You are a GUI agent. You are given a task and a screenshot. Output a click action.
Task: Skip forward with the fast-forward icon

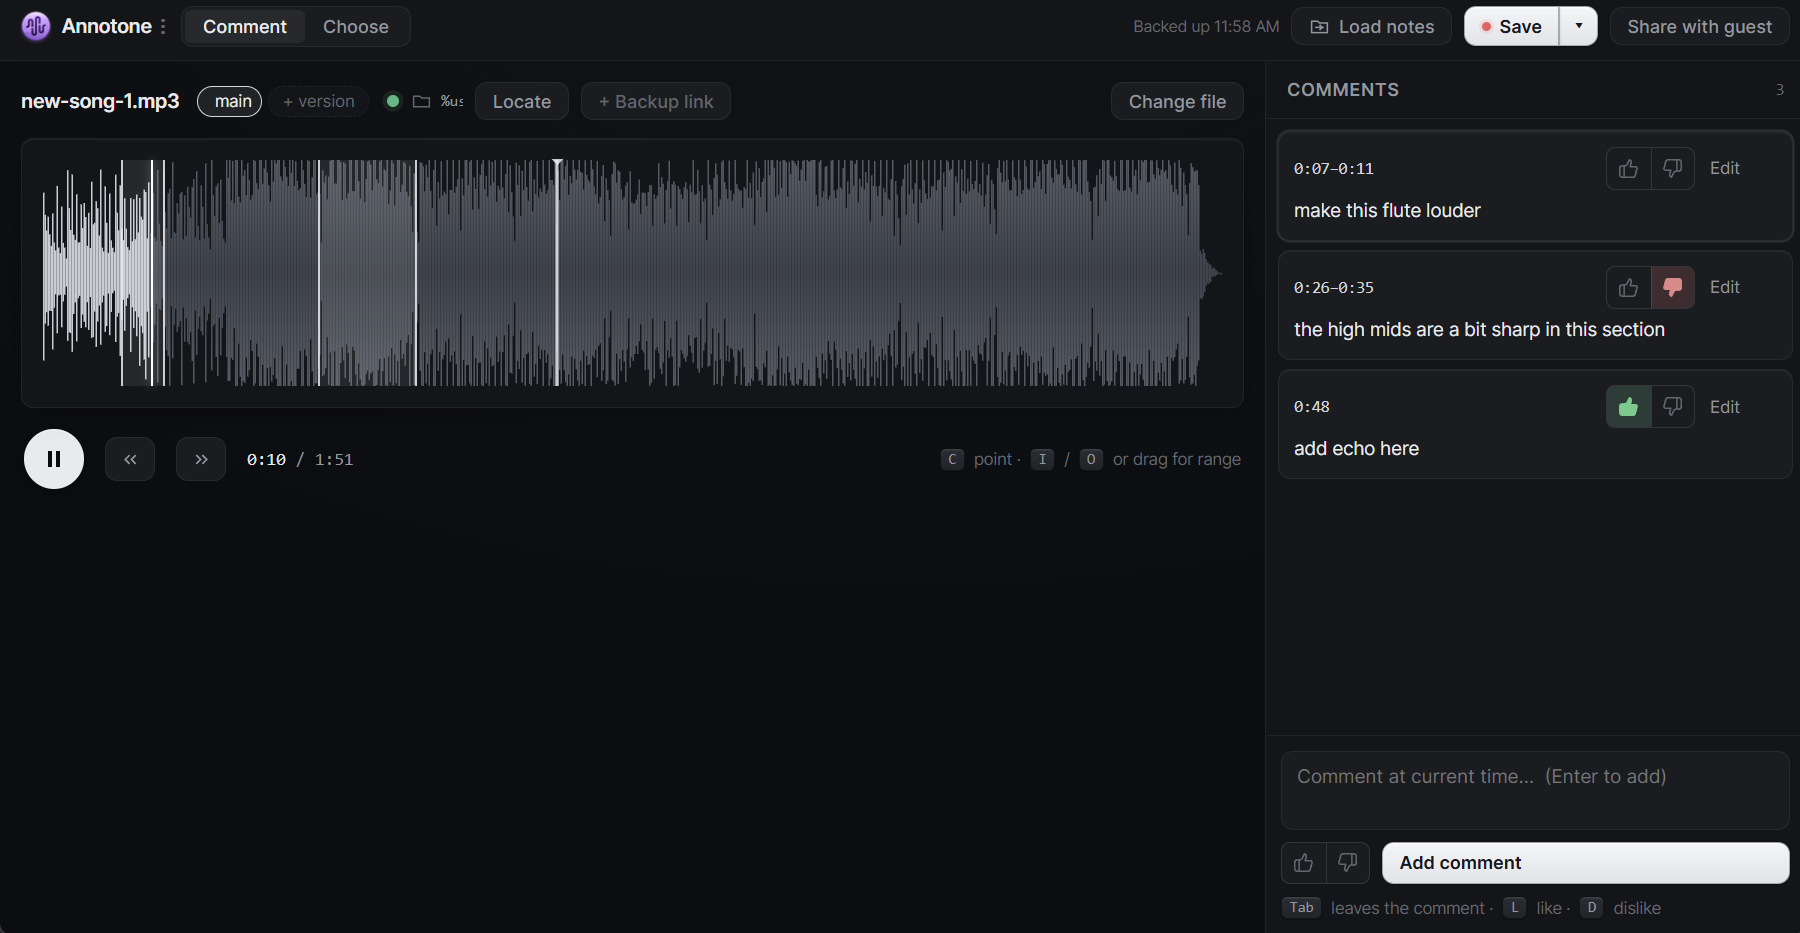pyautogui.click(x=201, y=459)
